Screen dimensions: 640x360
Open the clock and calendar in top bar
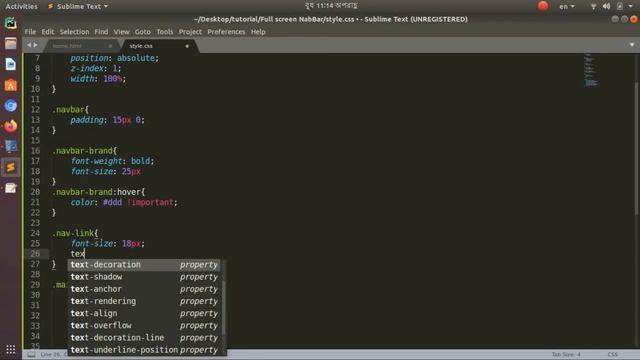(x=331, y=6)
